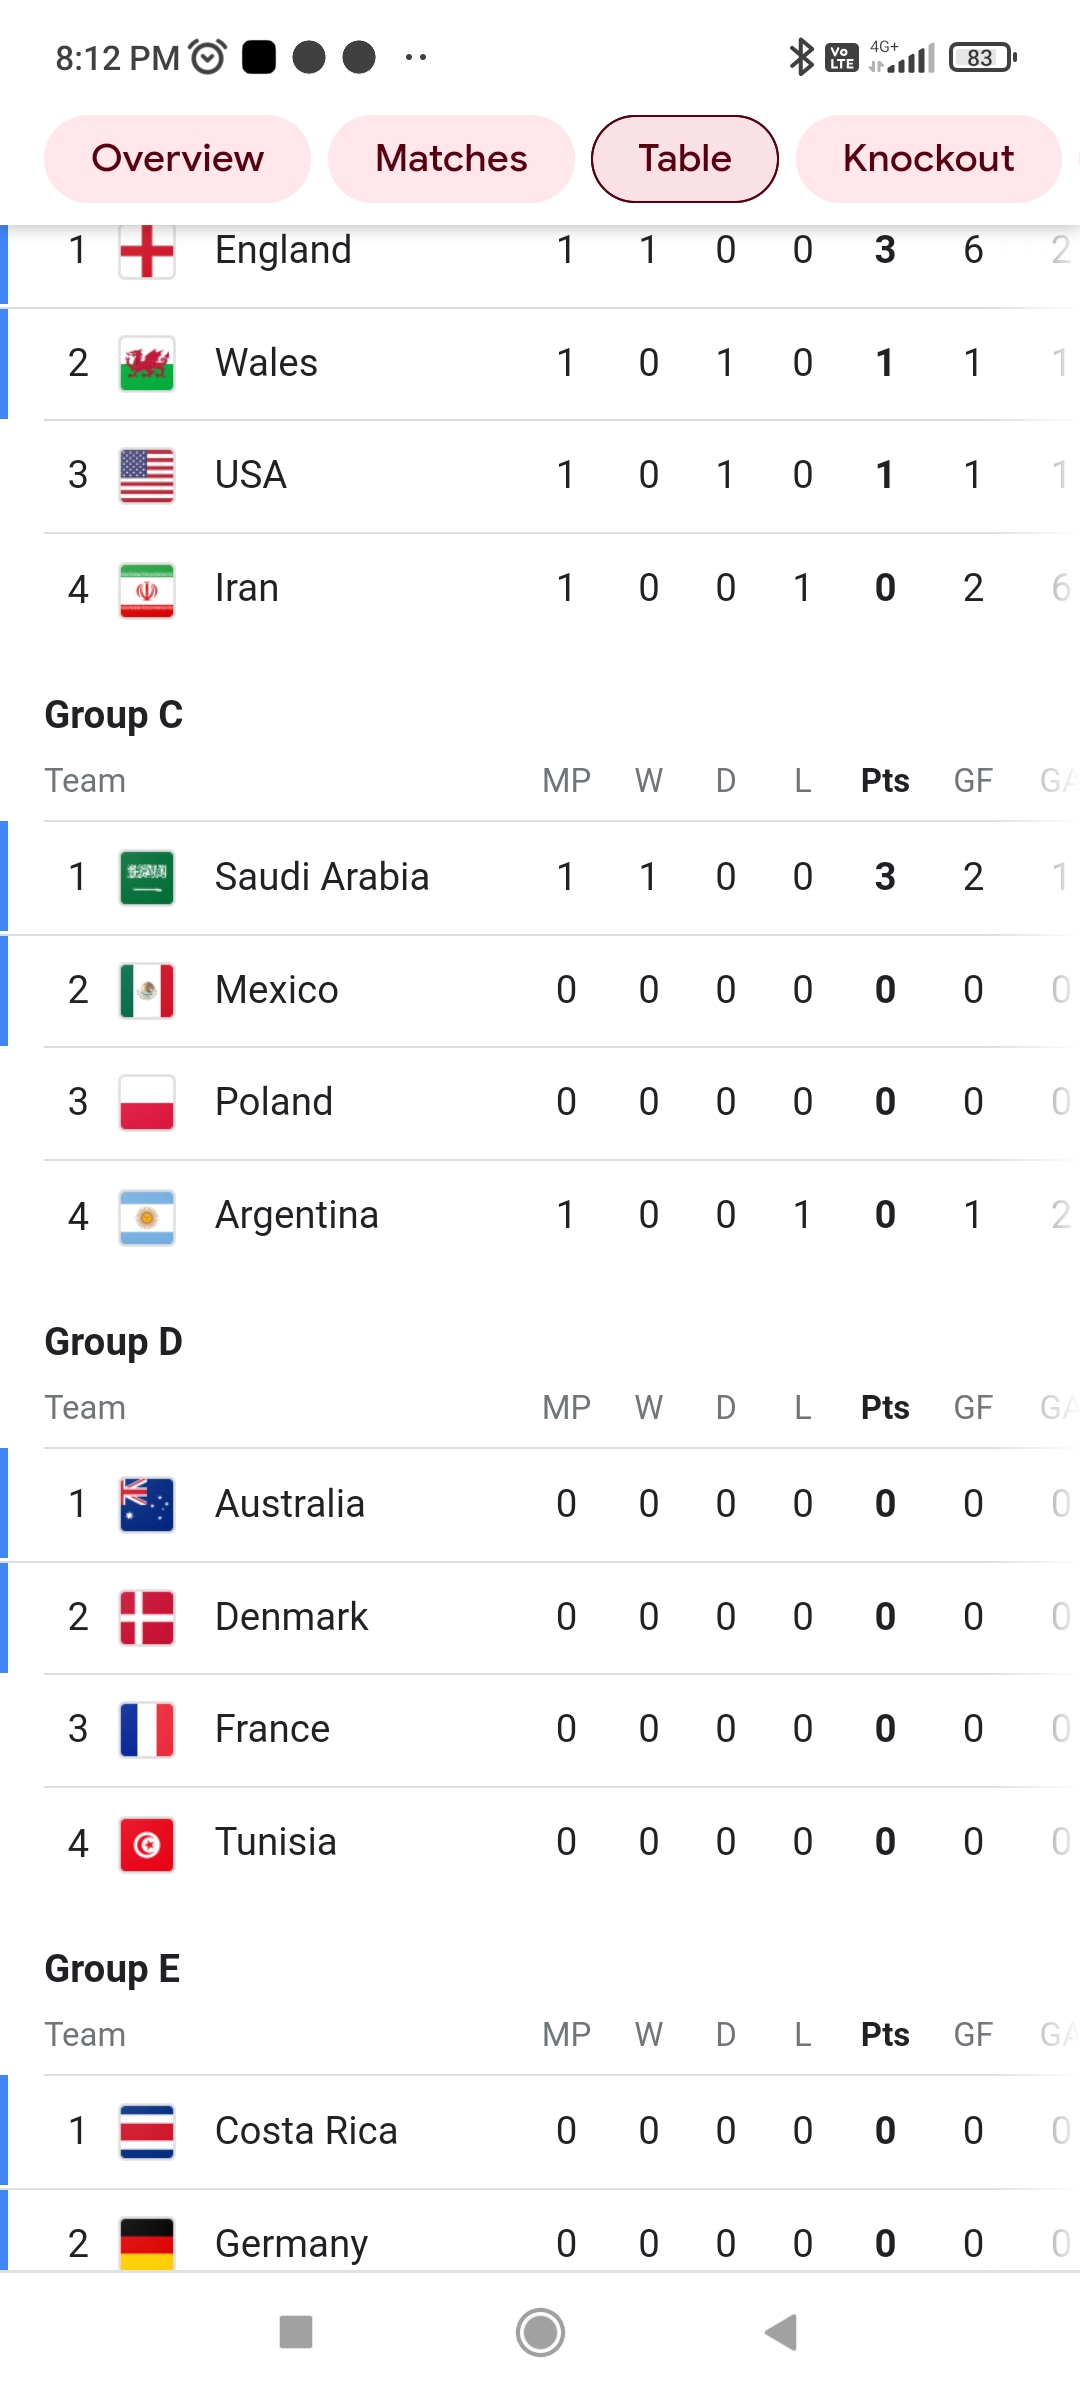This screenshot has width=1080, height=2400.
Task: Open the Mexico team row
Action: [540, 991]
